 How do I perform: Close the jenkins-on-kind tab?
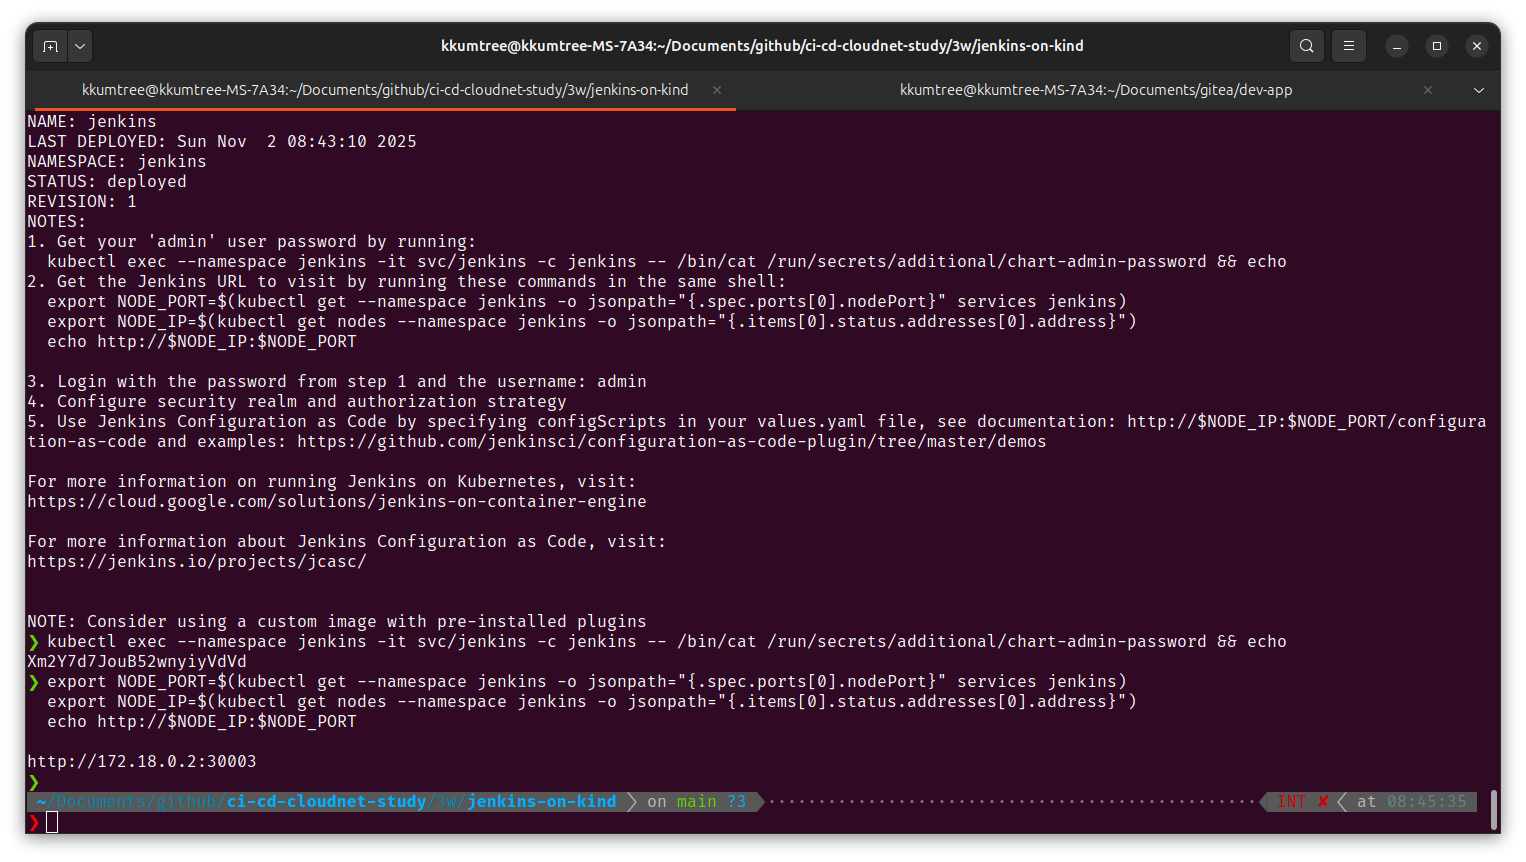717,90
